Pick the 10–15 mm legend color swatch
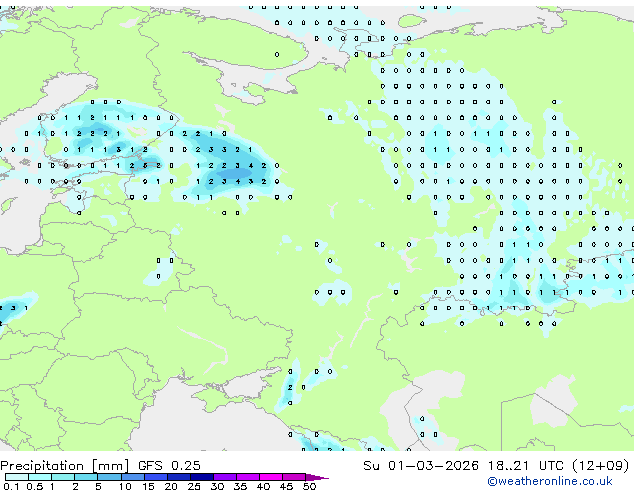The height and width of the screenshot is (490, 634). pos(133,477)
